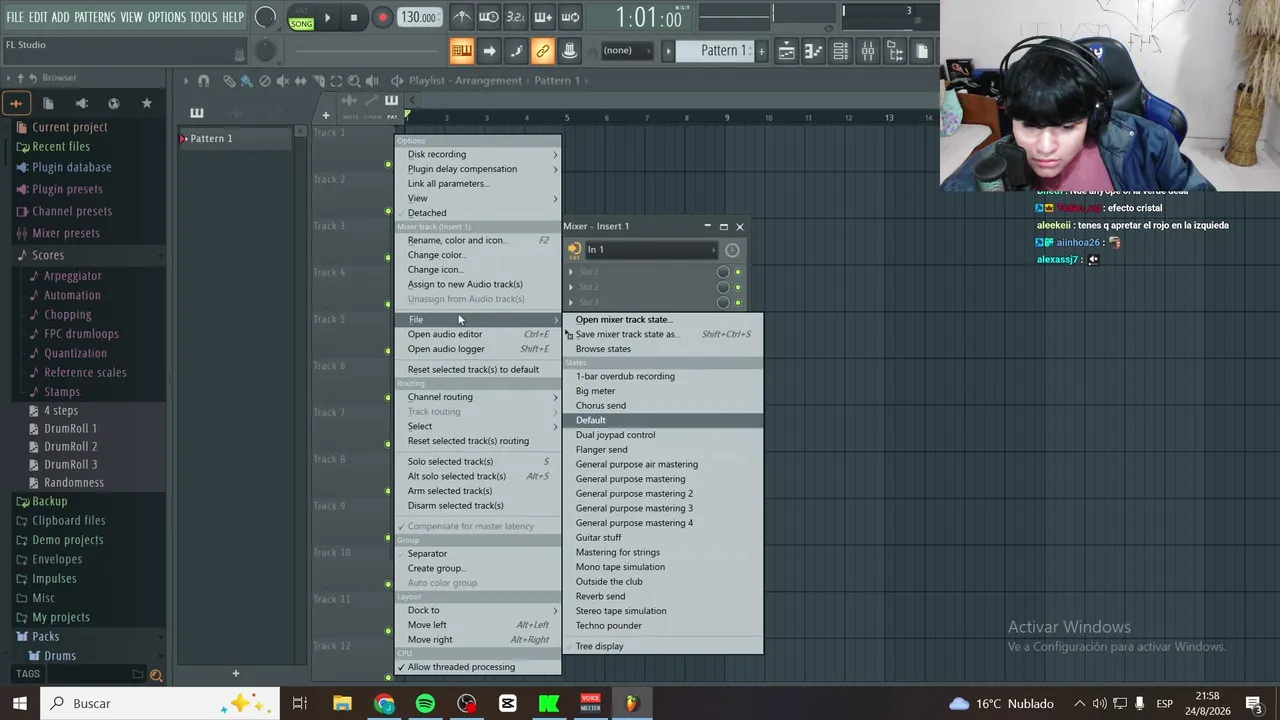Image resolution: width=1280 pixels, height=720 pixels.
Task: Open the FILE menu
Action: point(15,17)
